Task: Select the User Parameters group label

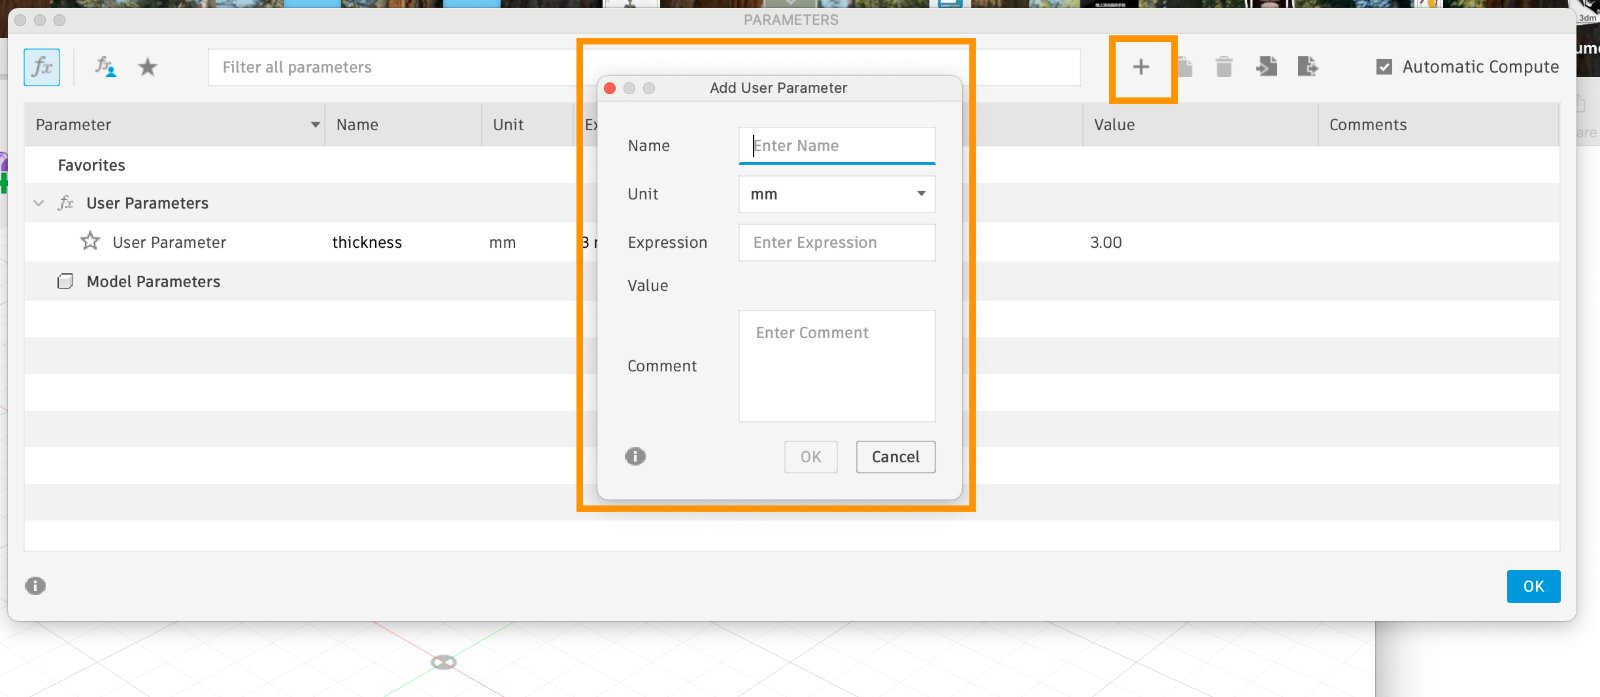Action: [x=147, y=203]
